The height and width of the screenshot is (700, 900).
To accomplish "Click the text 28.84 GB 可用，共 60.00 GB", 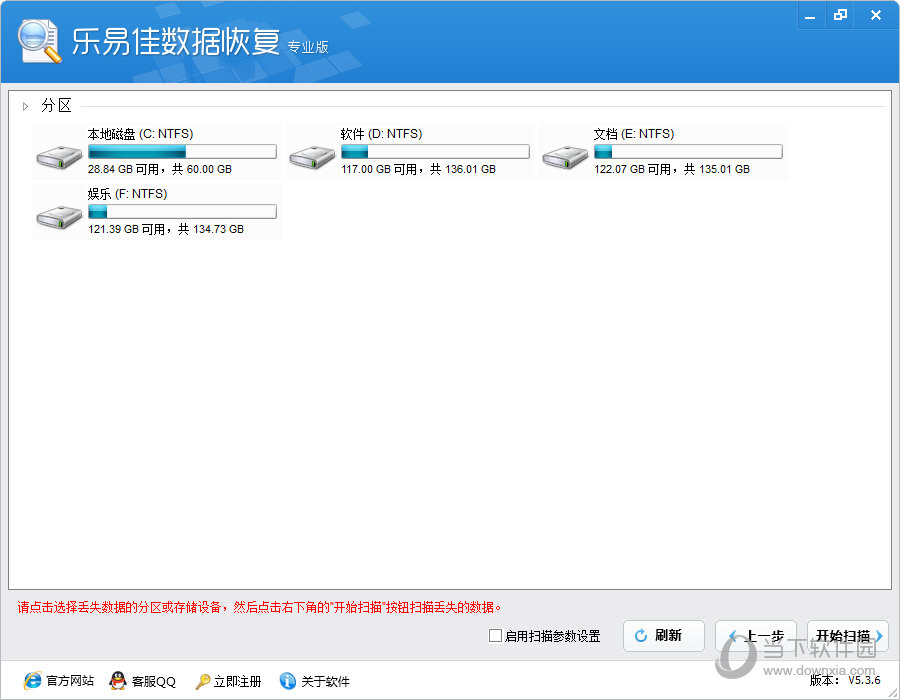I will pos(160,169).
